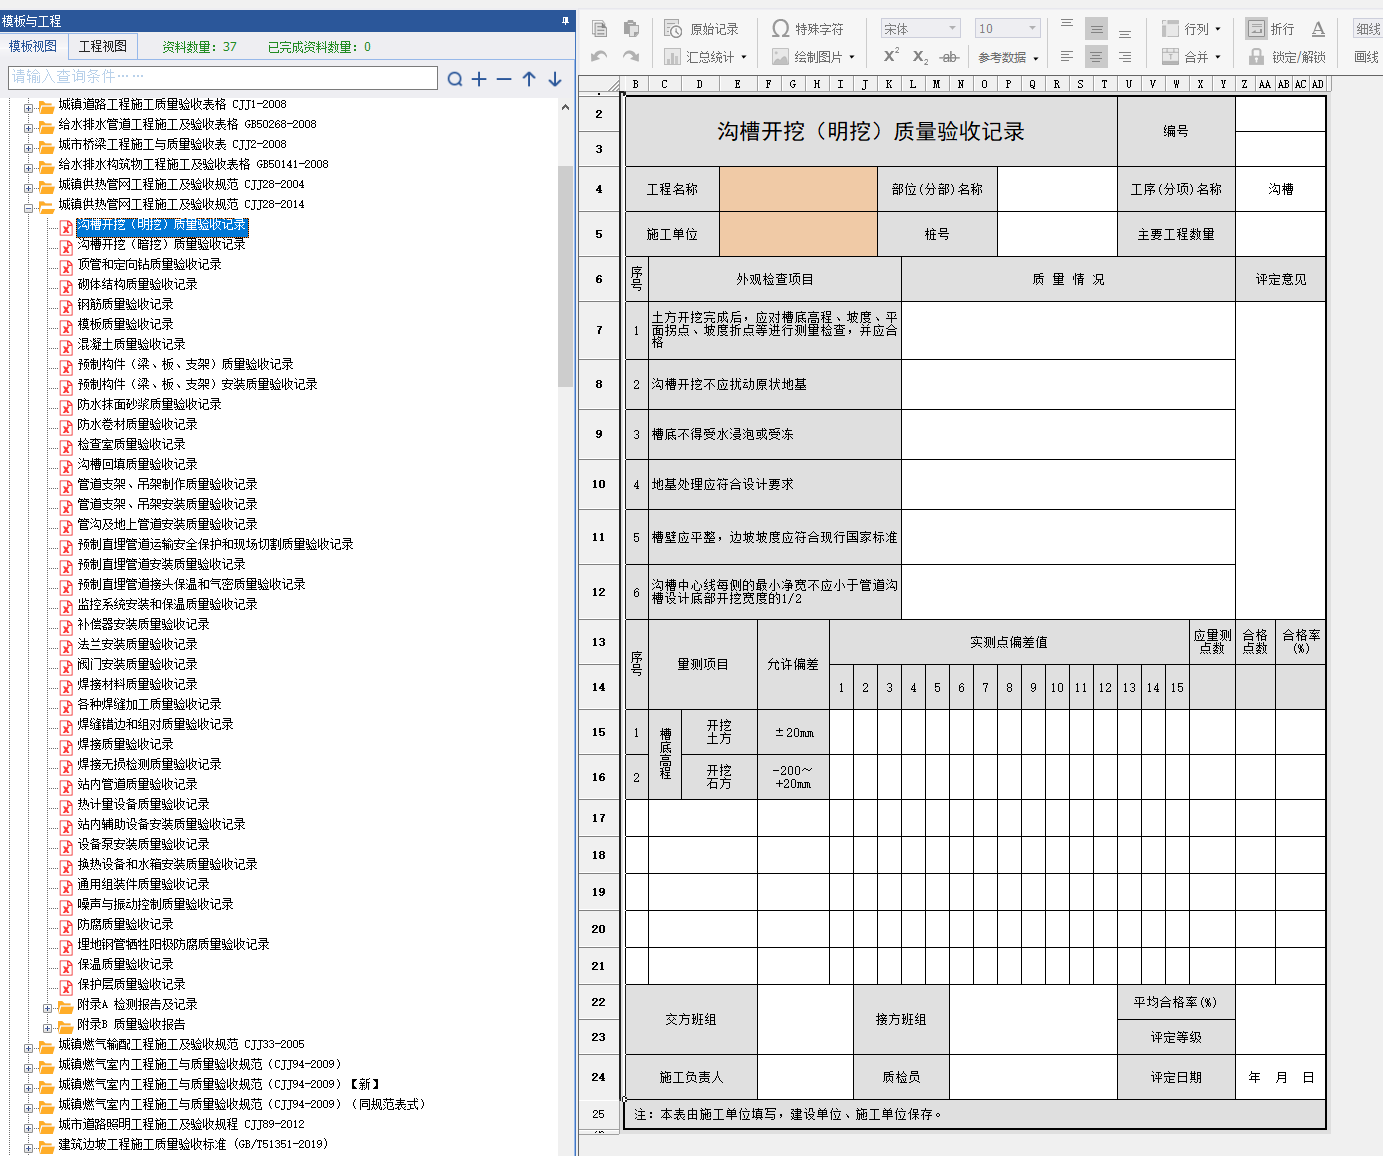The image size is (1383, 1156).
Task: Select 法兰安装质量验收记录 template
Action: click(x=137, y=644)
